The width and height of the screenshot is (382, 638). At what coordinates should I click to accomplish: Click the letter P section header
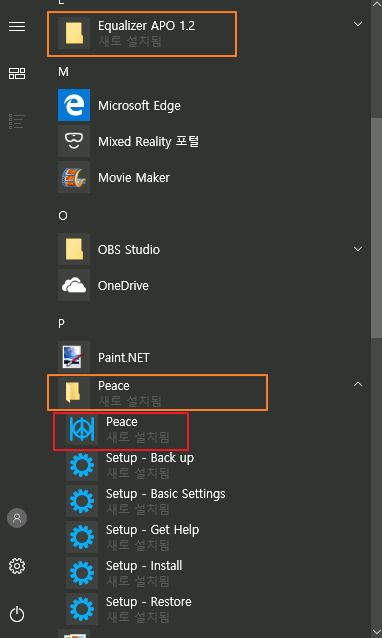pos(61,323)
